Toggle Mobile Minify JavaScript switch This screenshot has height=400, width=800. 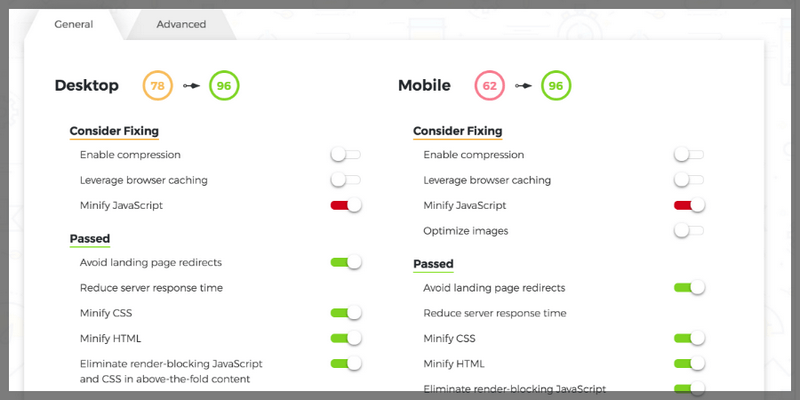[689, 205]
